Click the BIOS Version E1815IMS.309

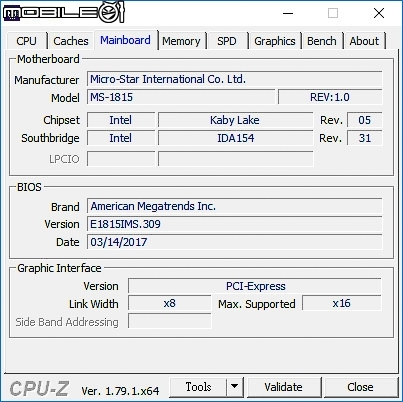click(x=235, y=224)
